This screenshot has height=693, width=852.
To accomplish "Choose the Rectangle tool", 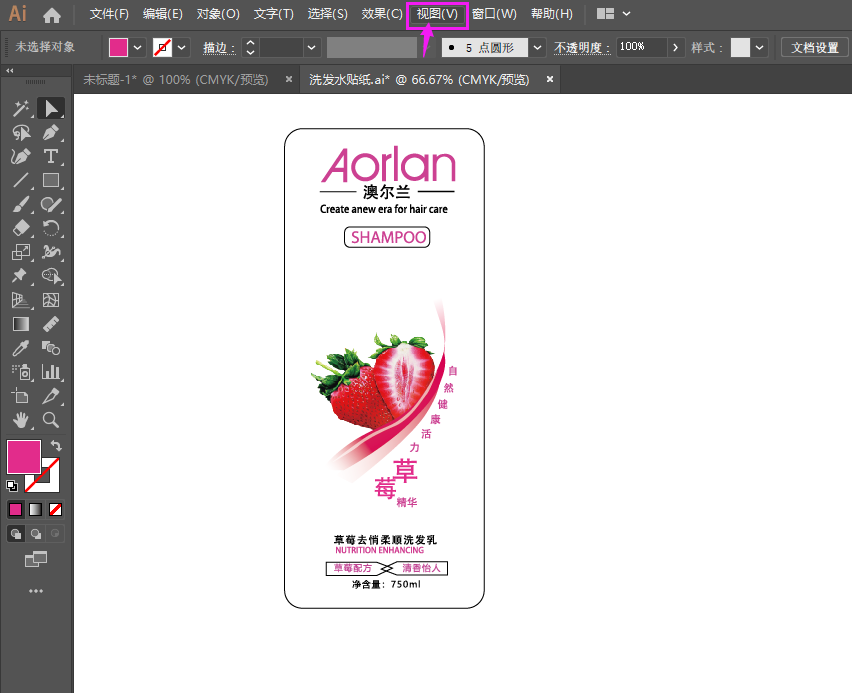I will tap(51, 180).
